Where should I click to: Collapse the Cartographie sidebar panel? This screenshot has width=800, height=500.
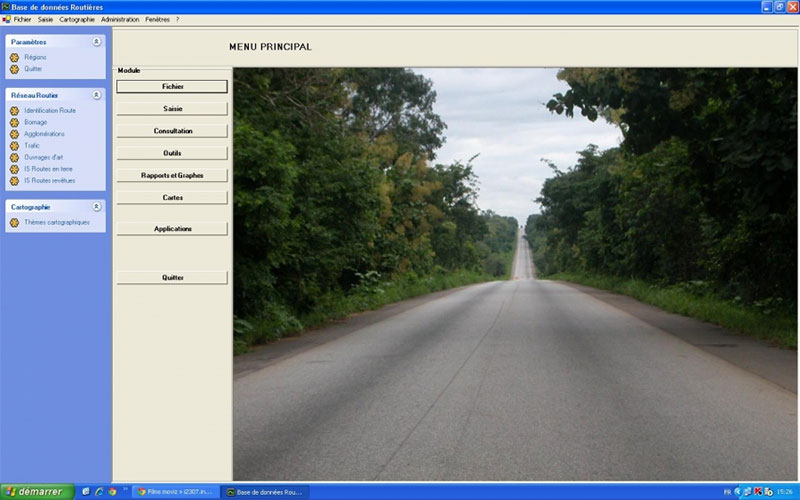click(x=96, y=207)
